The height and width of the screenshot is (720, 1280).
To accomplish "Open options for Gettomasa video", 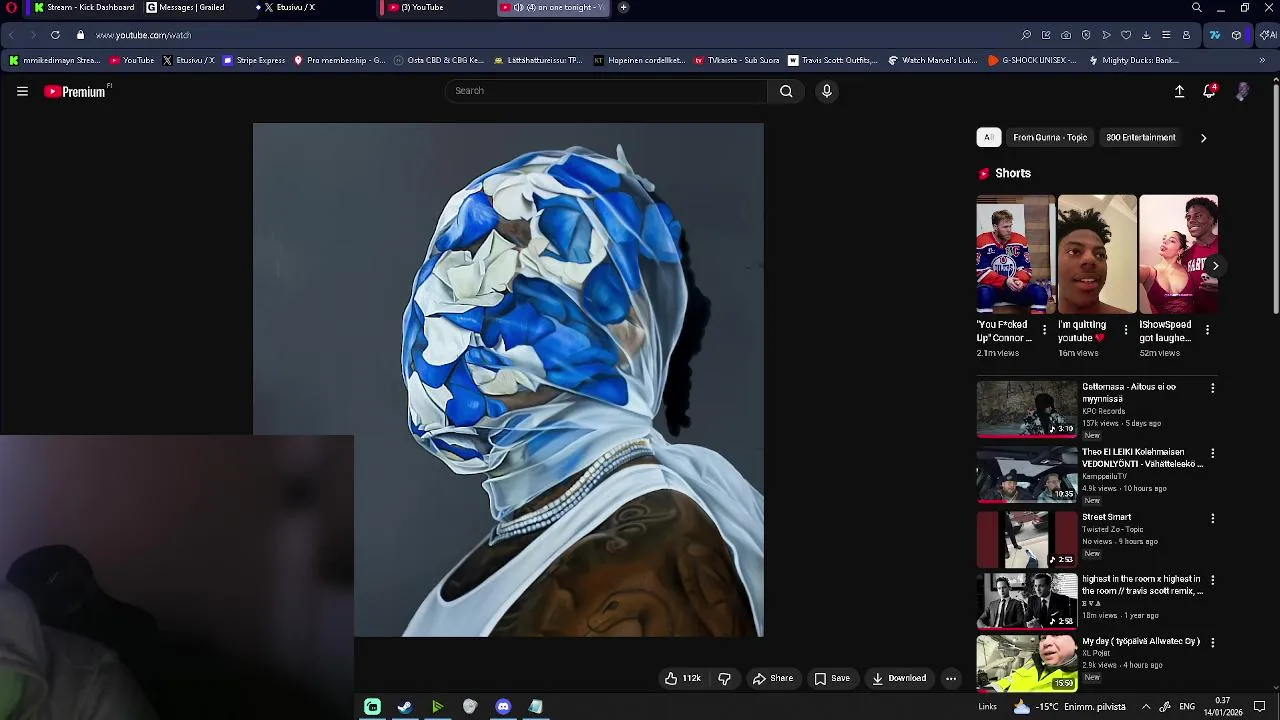I will coord(1212,388).
